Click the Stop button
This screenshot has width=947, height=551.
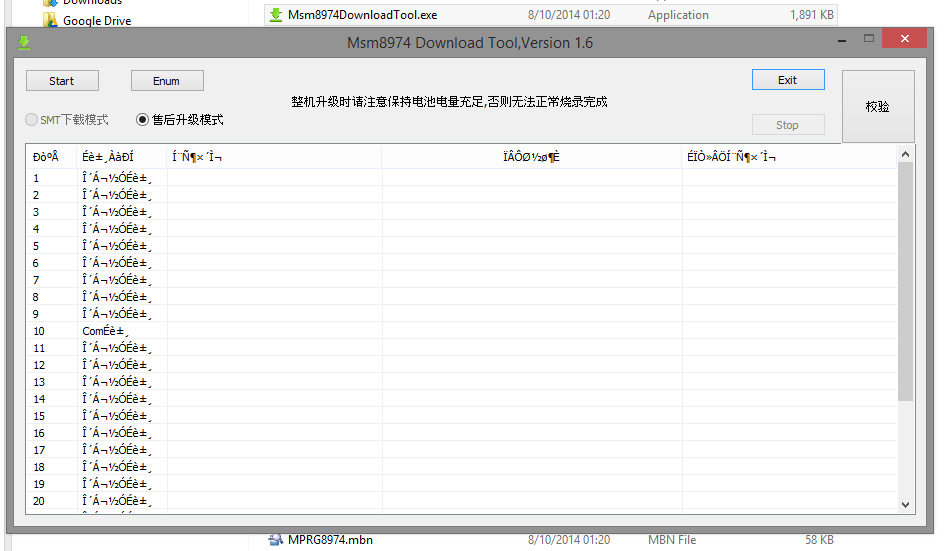pos(788,125)
